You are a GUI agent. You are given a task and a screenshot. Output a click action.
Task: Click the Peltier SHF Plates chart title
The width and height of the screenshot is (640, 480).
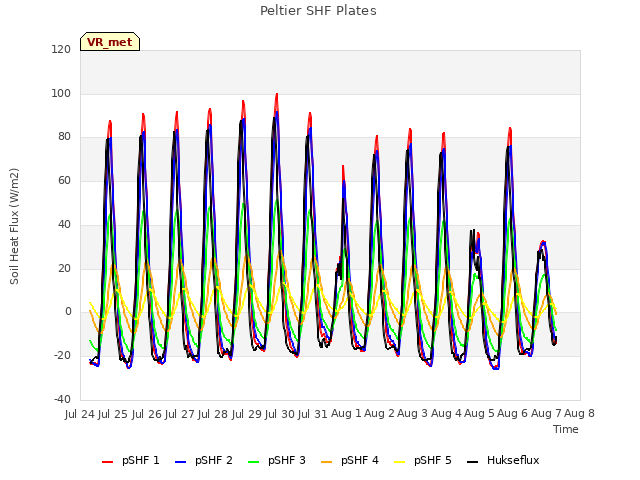tap(318, 11)
